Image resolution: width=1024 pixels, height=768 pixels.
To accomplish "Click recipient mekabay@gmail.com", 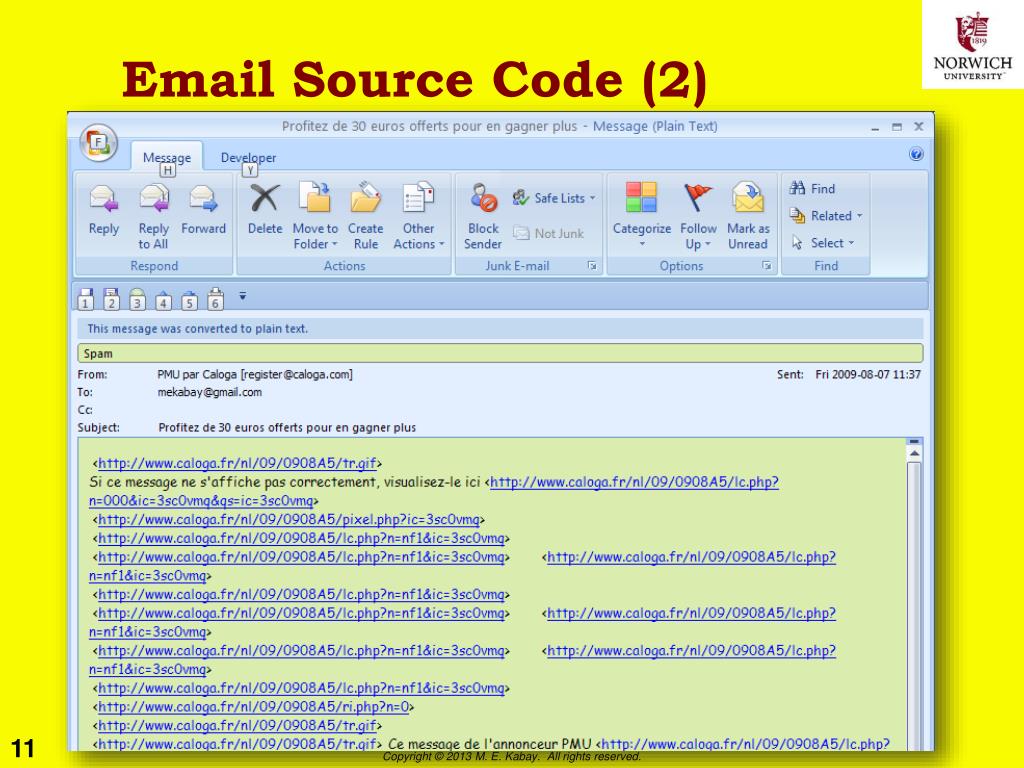I will (x=210, y=392).
